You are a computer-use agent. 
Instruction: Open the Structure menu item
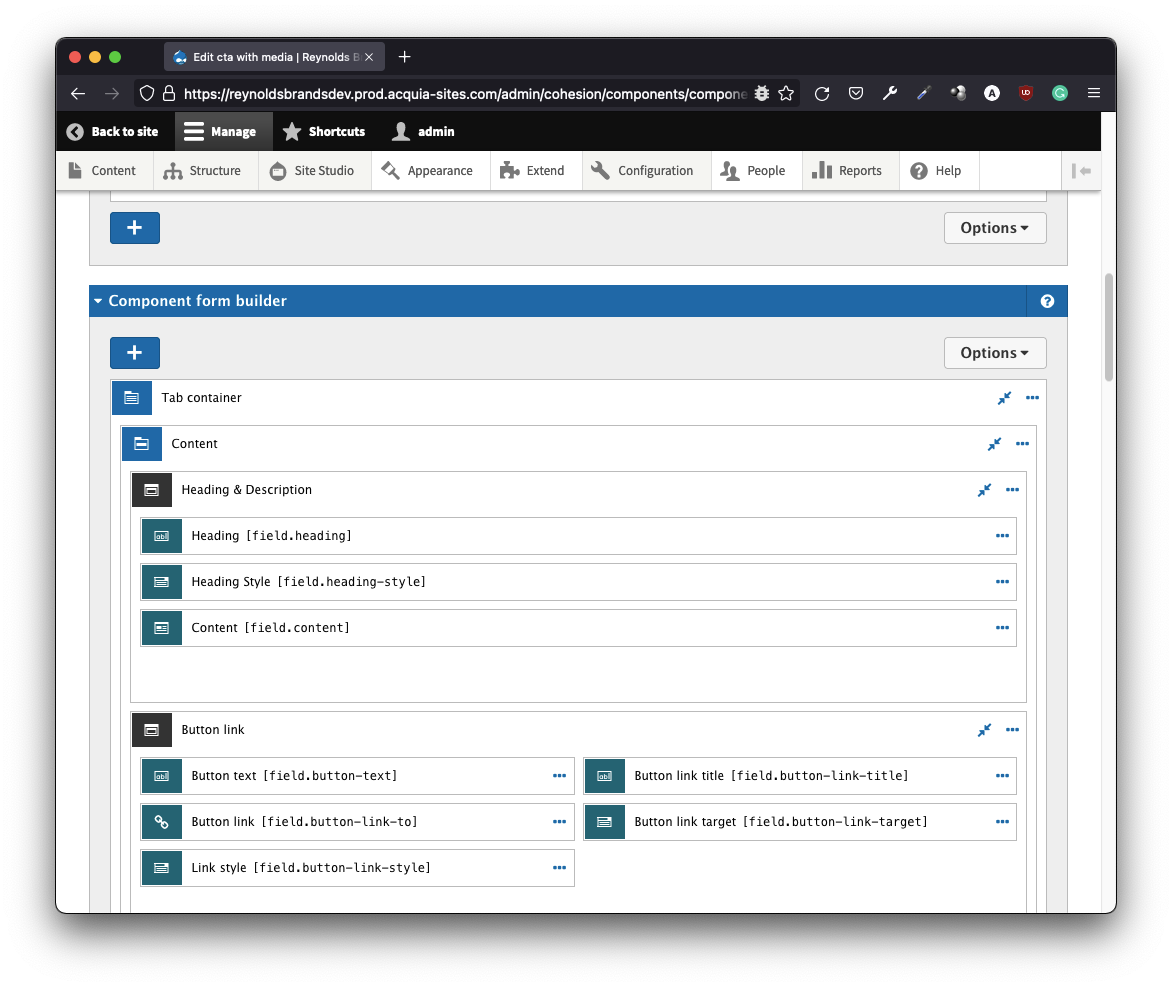click(204, 171)
